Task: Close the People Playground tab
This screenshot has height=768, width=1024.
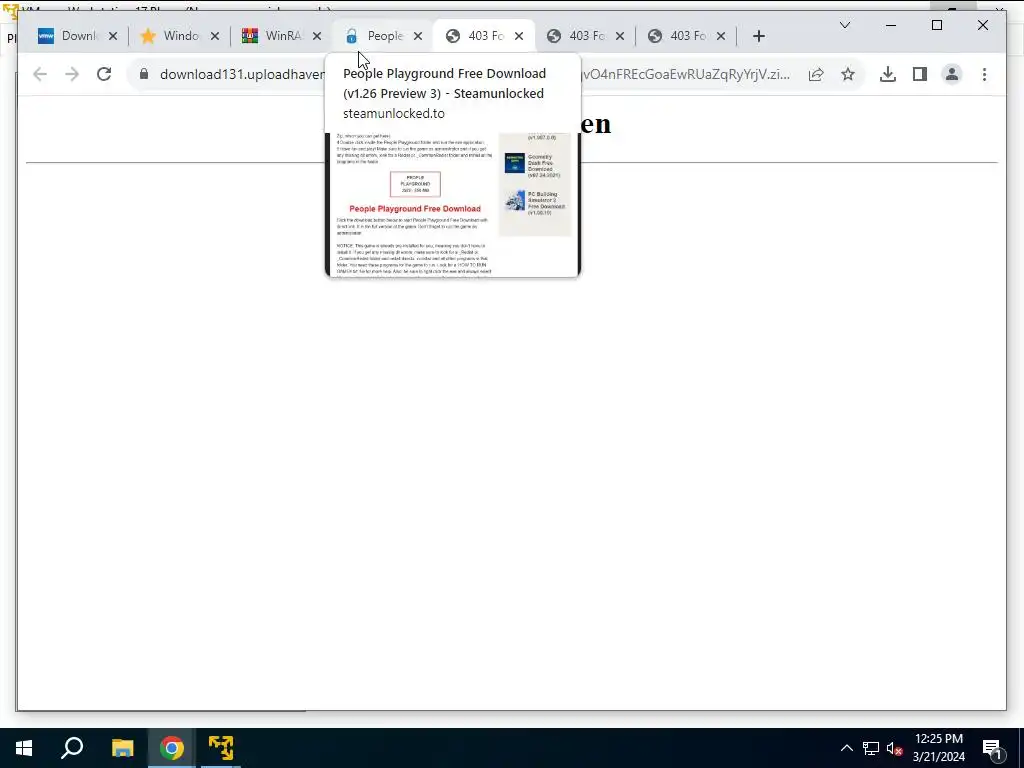Action: 419,36
